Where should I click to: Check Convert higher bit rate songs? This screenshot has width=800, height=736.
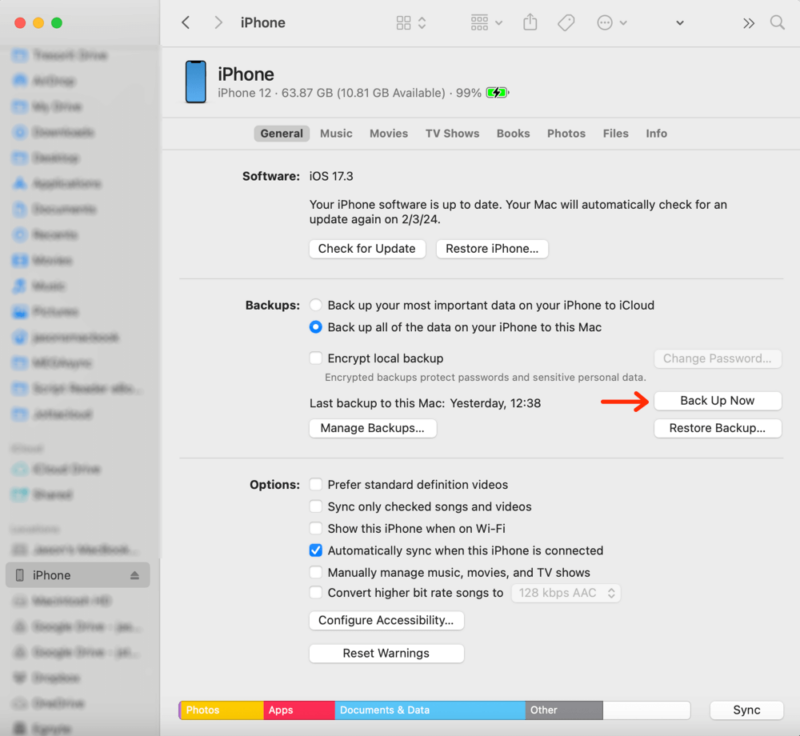coord(316,593)
